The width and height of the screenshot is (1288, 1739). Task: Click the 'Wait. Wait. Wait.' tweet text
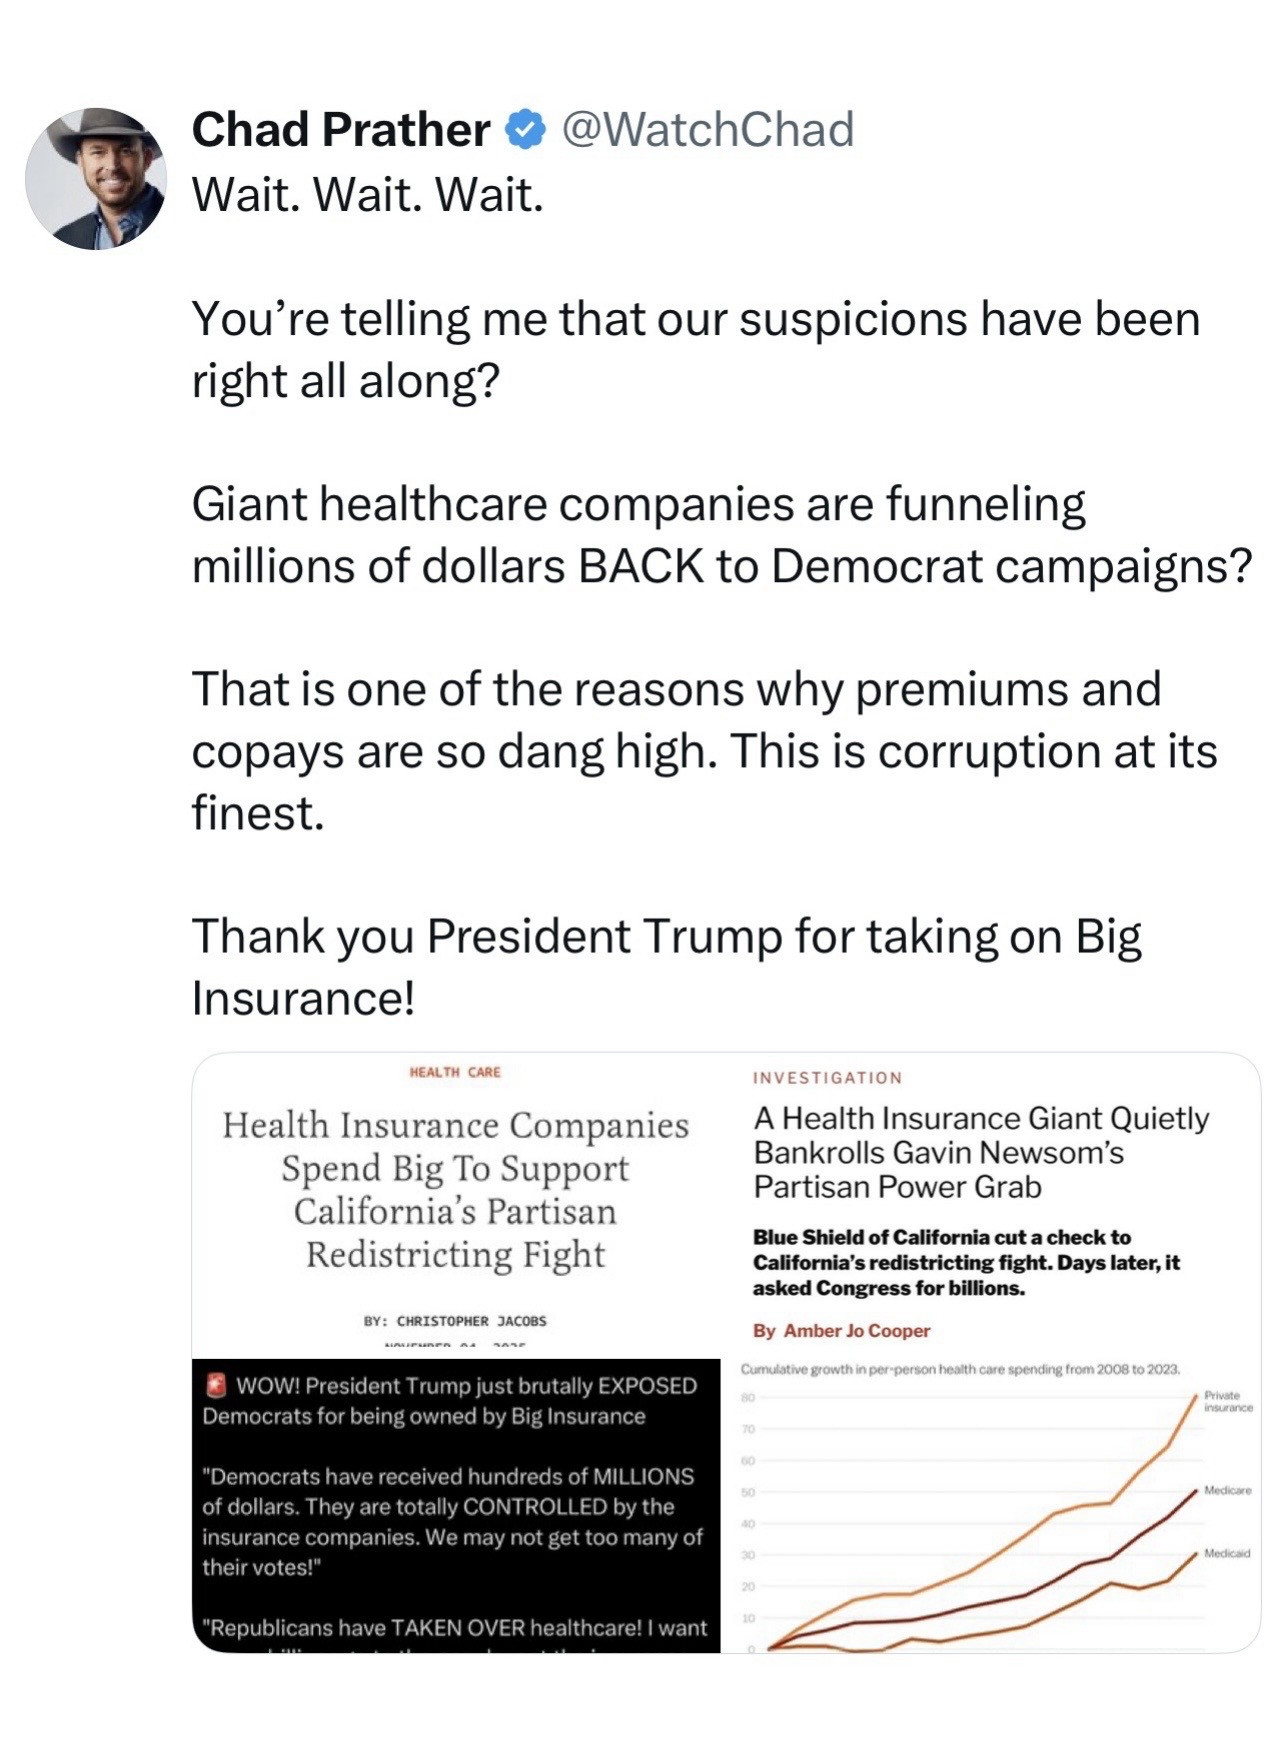click(x=367, y=194)
